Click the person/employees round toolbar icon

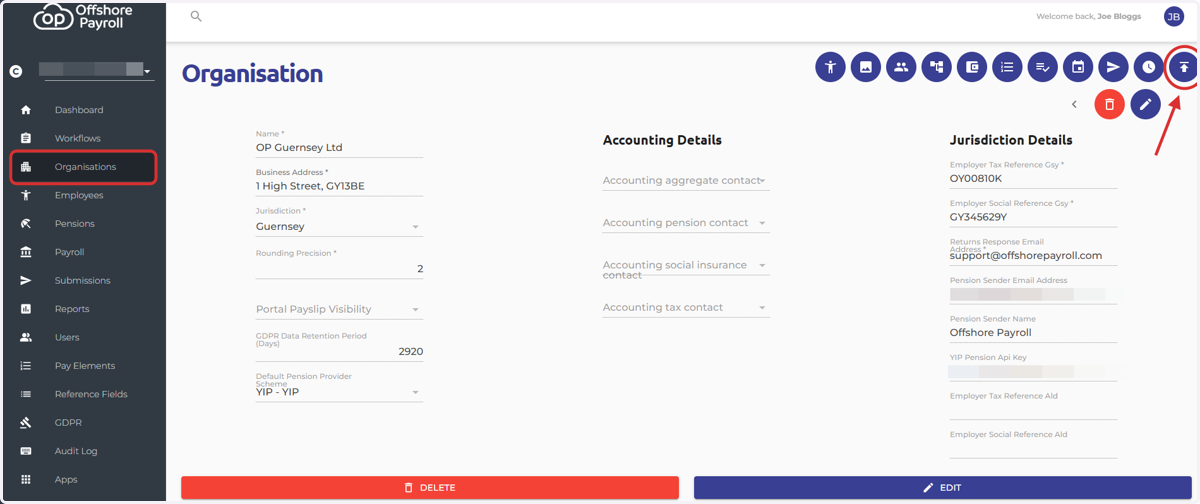[x=830, y=67]
